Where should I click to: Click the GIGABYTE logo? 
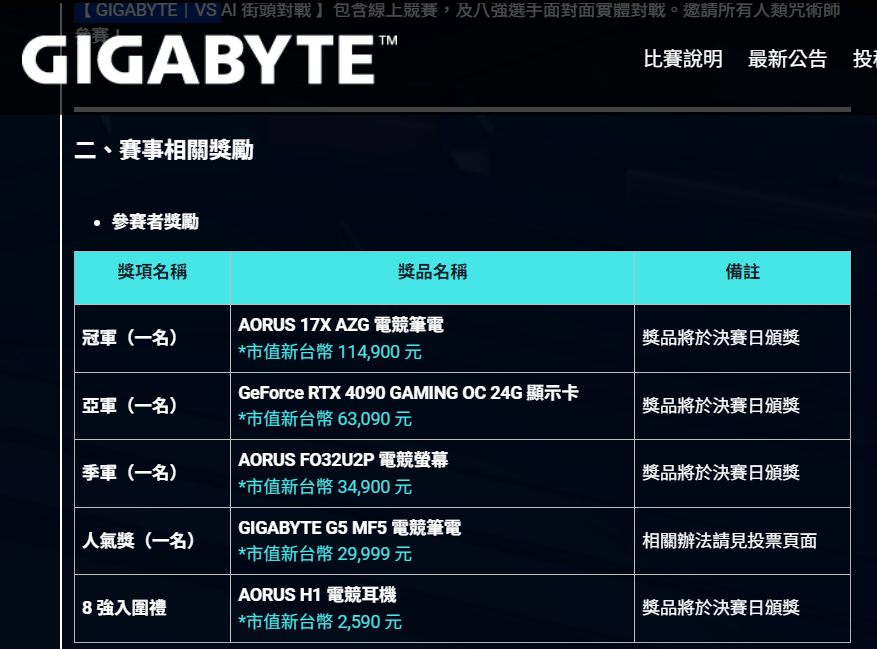point(209,59)
